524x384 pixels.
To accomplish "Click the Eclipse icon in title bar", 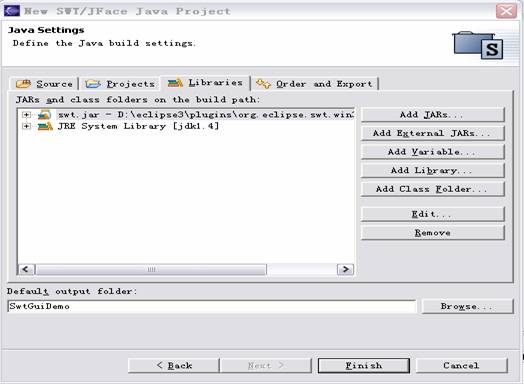I will point(12,11).
